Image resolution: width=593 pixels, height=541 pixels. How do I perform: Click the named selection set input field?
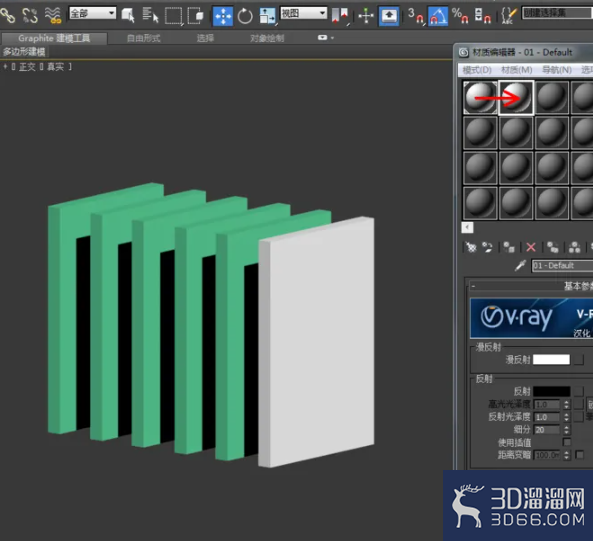click(557, 13)
